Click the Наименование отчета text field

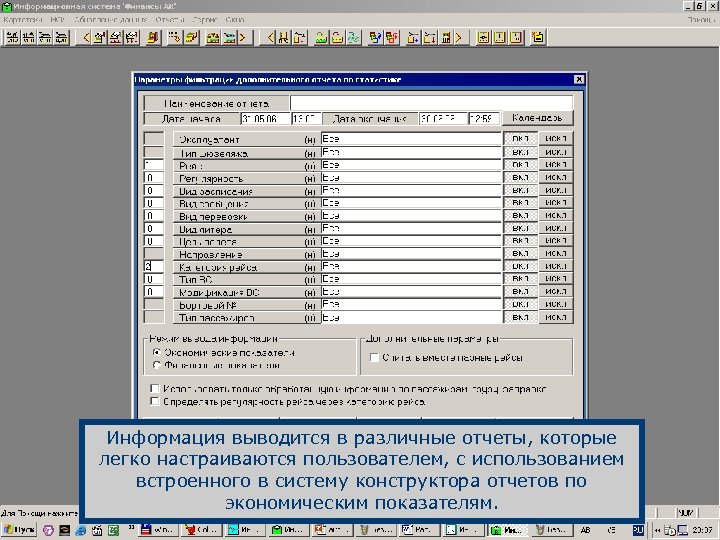[x=431, y=103]
